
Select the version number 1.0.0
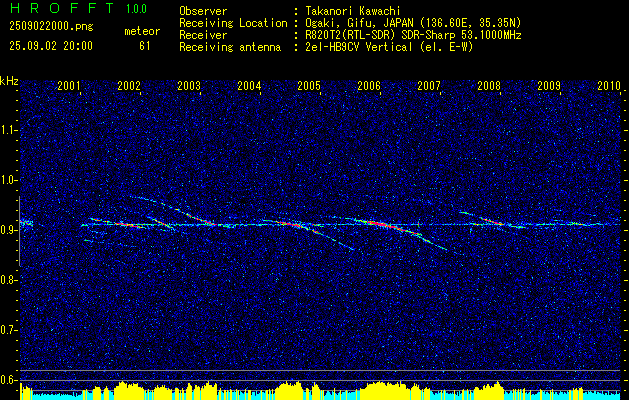(136, 9)
